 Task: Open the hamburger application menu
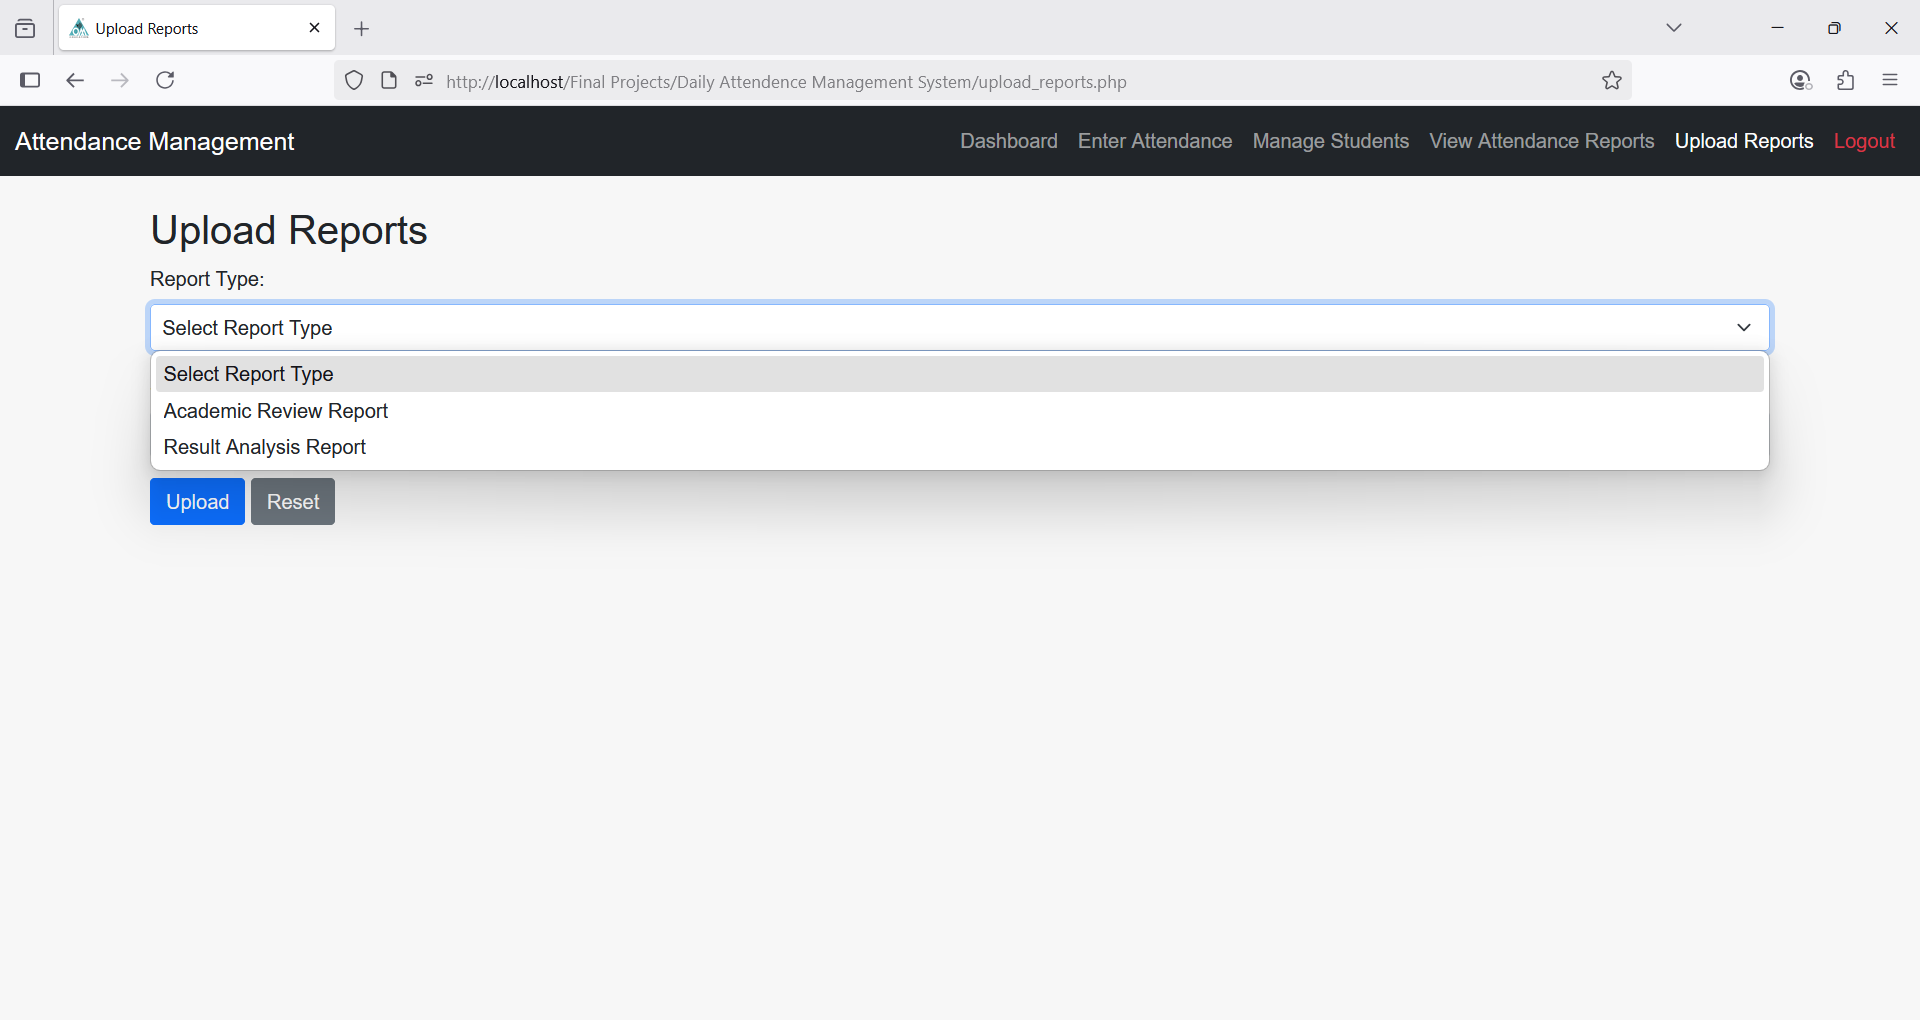(x=1889, y=81)
